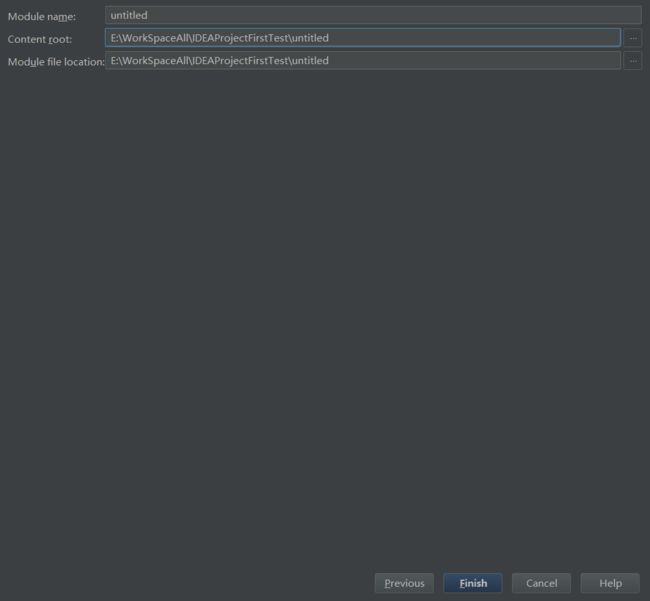Screen dimensions: 650x601
Task: Open browse dialog for Content root
Action: click(633, 38)
